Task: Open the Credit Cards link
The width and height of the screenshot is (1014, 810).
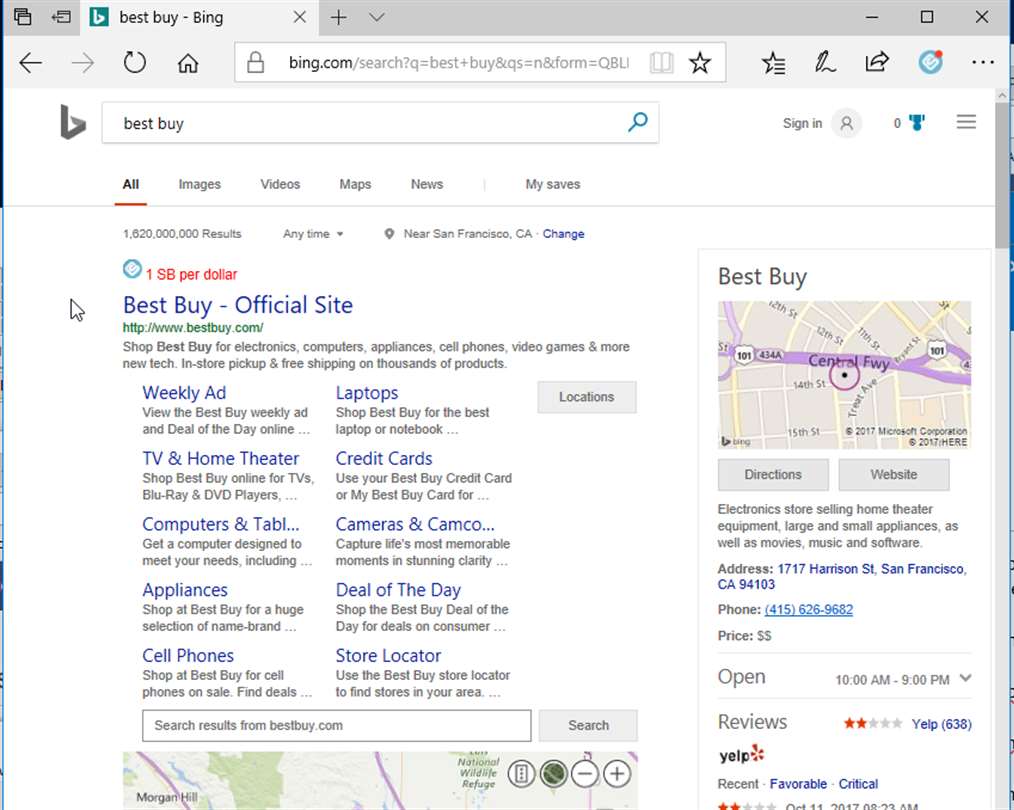Action: tap(383, 458)
